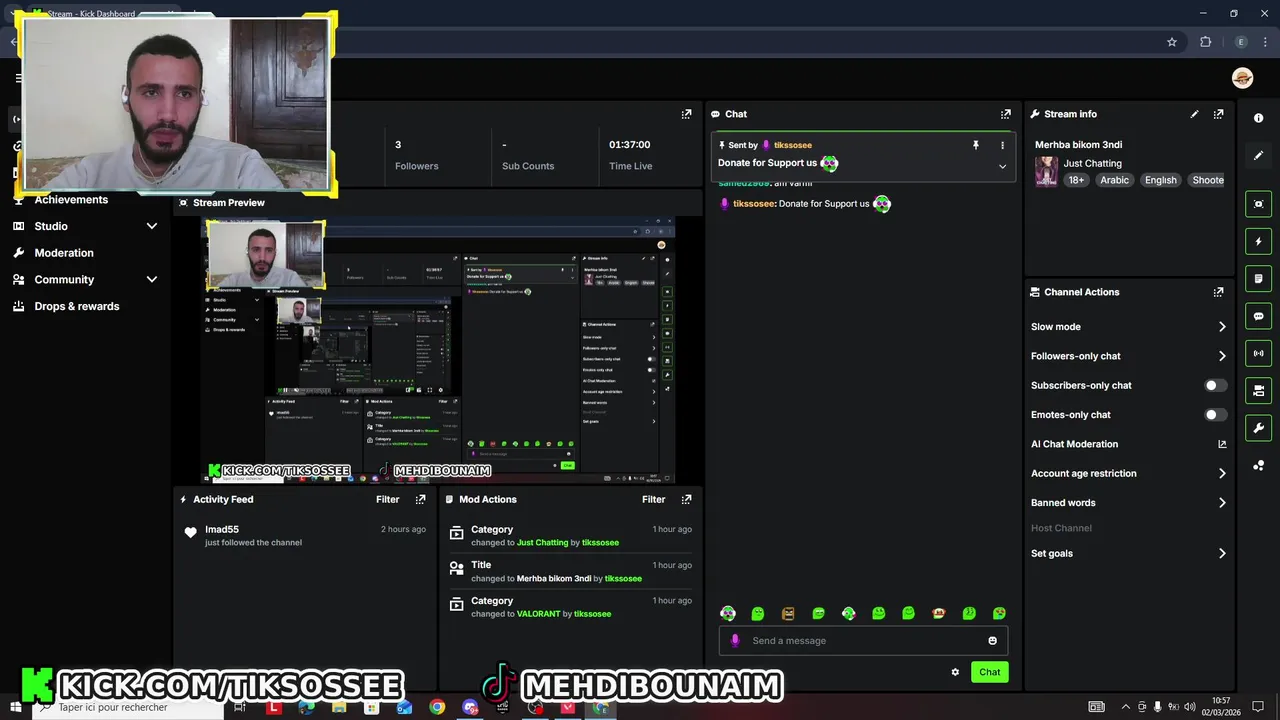Open the AI Chat Moderation external link icon
The width and height of the screenshot is (1280, 720).
pos(1221,444)
